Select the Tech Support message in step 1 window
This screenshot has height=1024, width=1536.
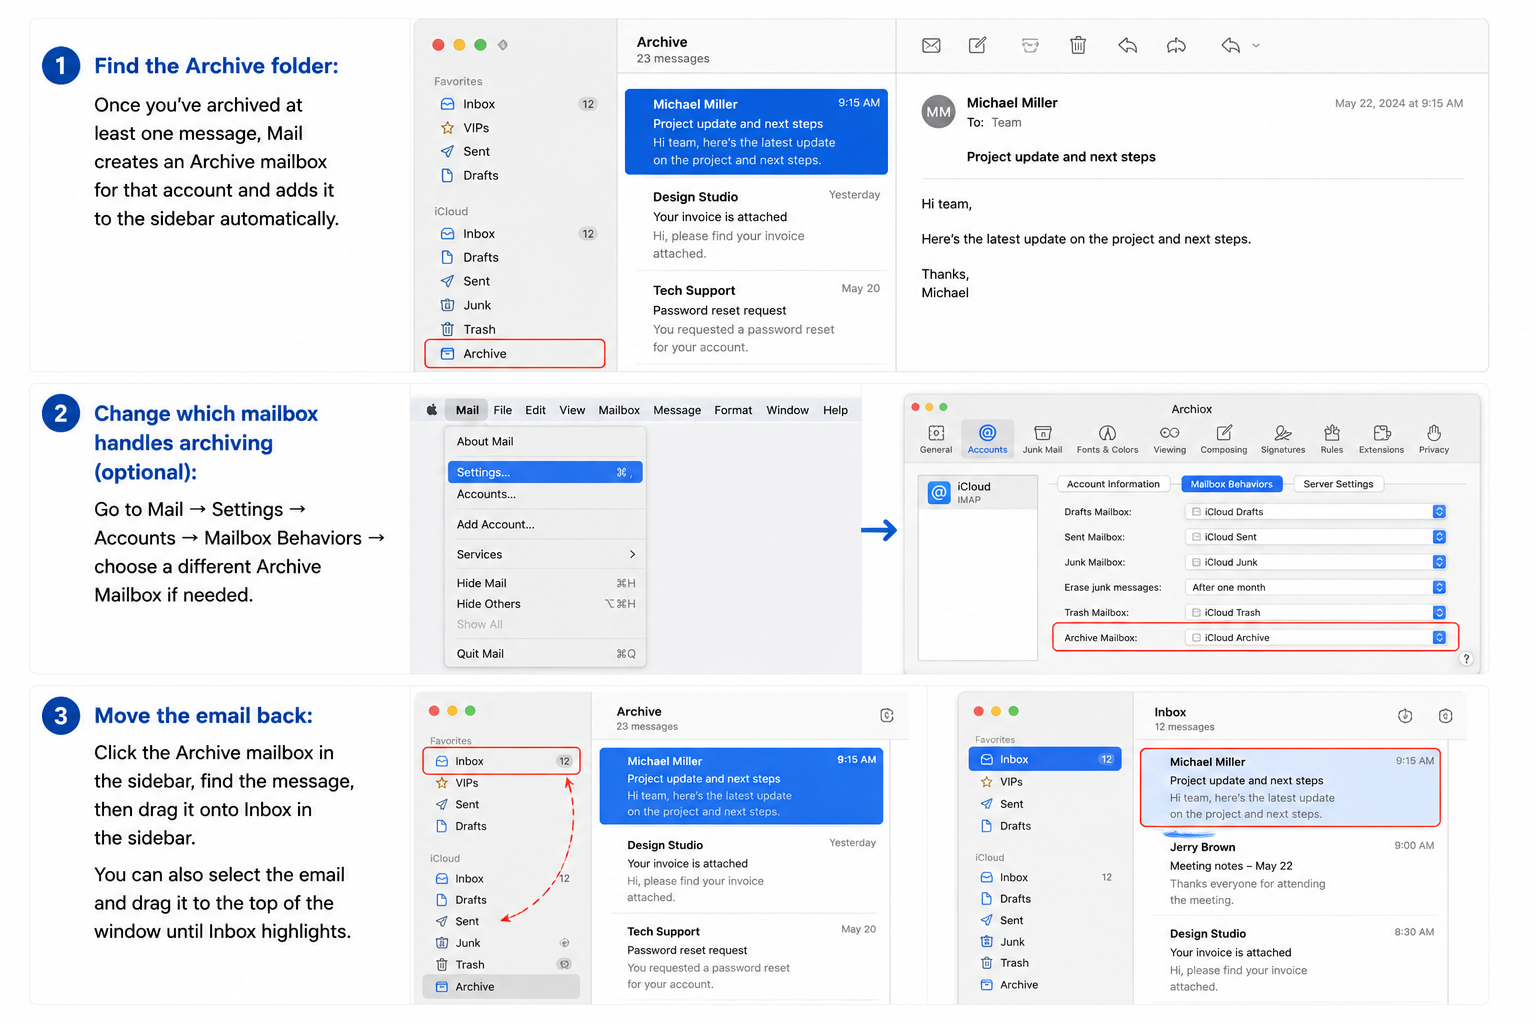pyautogui.click(x=756, y=318)
